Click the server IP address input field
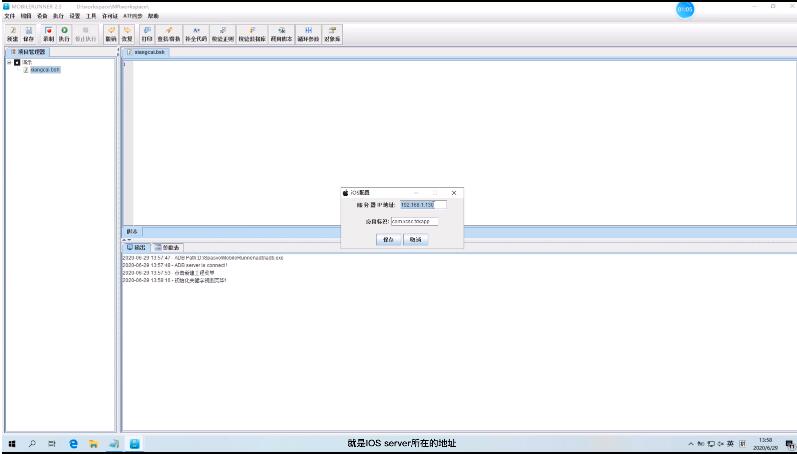 click(422, 205)
